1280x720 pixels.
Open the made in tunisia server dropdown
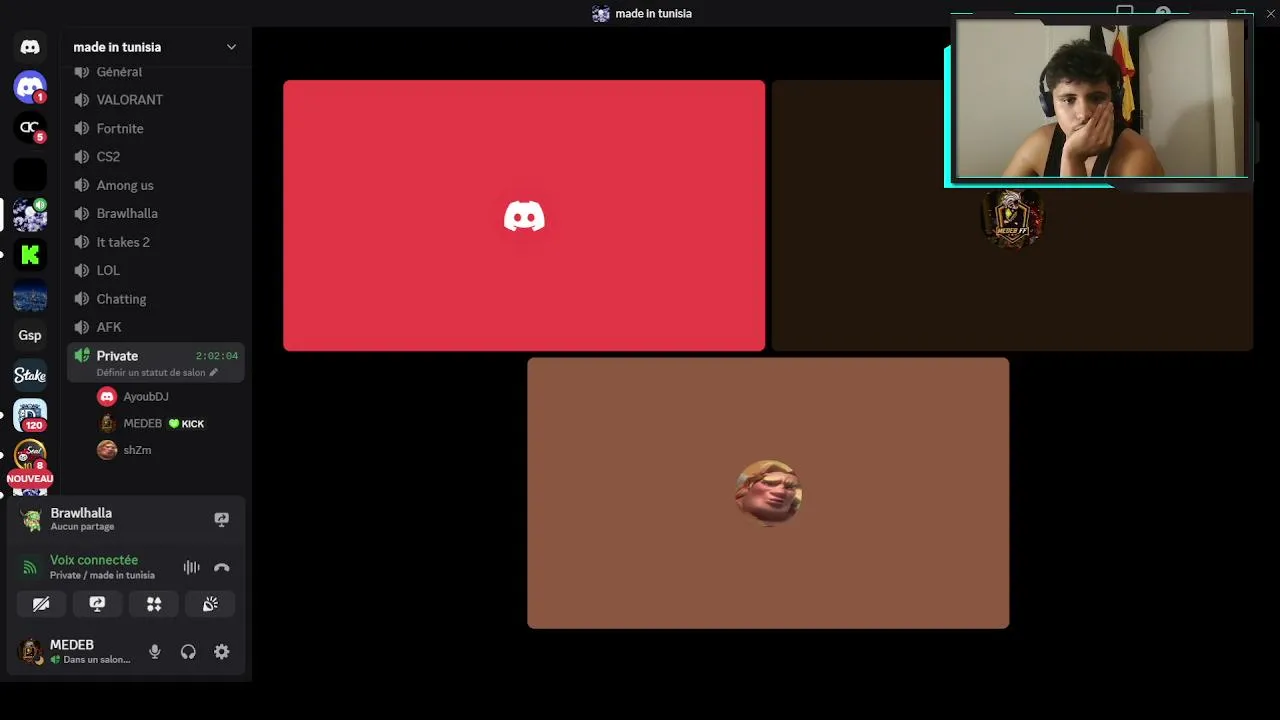[x=231, y=47]
